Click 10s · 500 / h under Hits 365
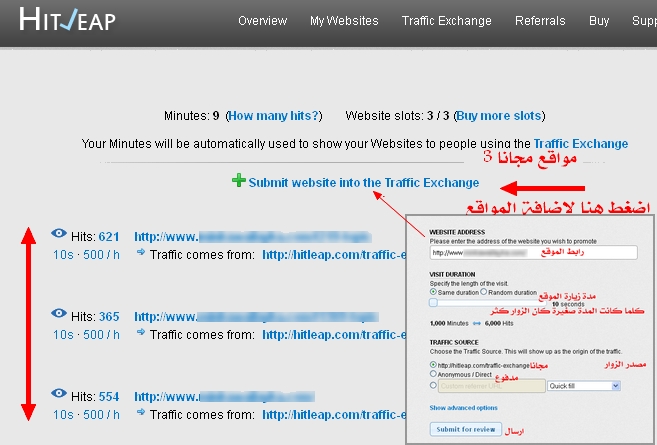Viewport: 657px width, 445px height. point(86,335)
